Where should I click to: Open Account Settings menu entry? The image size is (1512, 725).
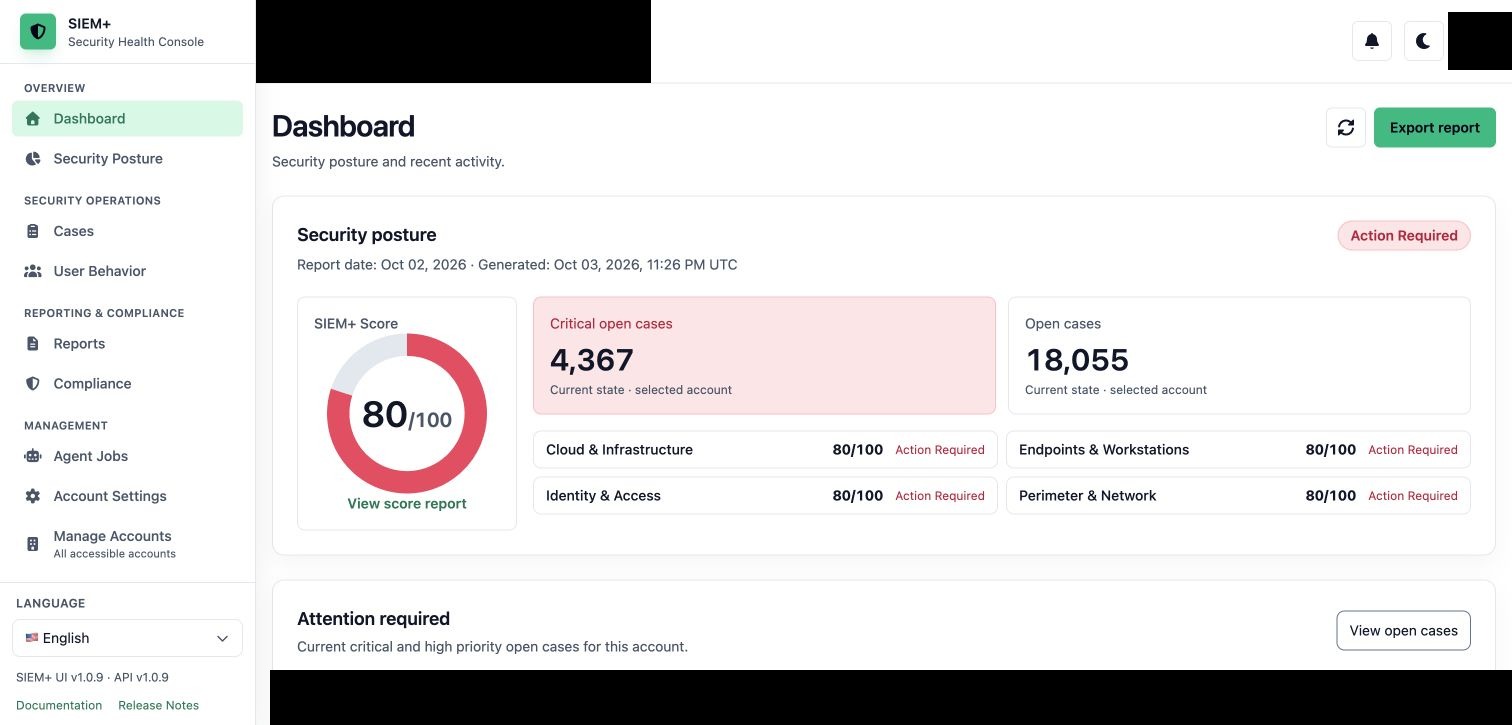coord(127,496)
